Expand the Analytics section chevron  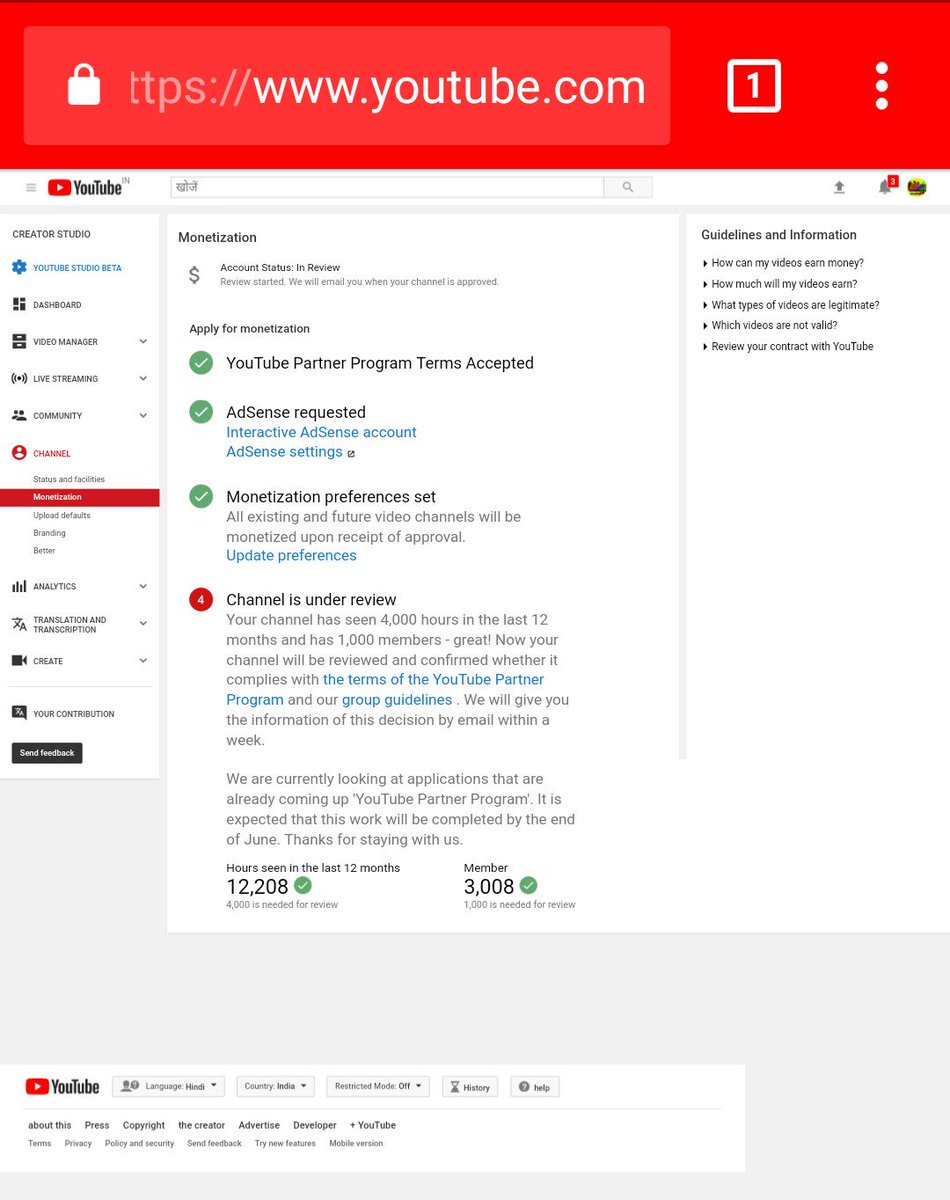click(x=143, y=586)
